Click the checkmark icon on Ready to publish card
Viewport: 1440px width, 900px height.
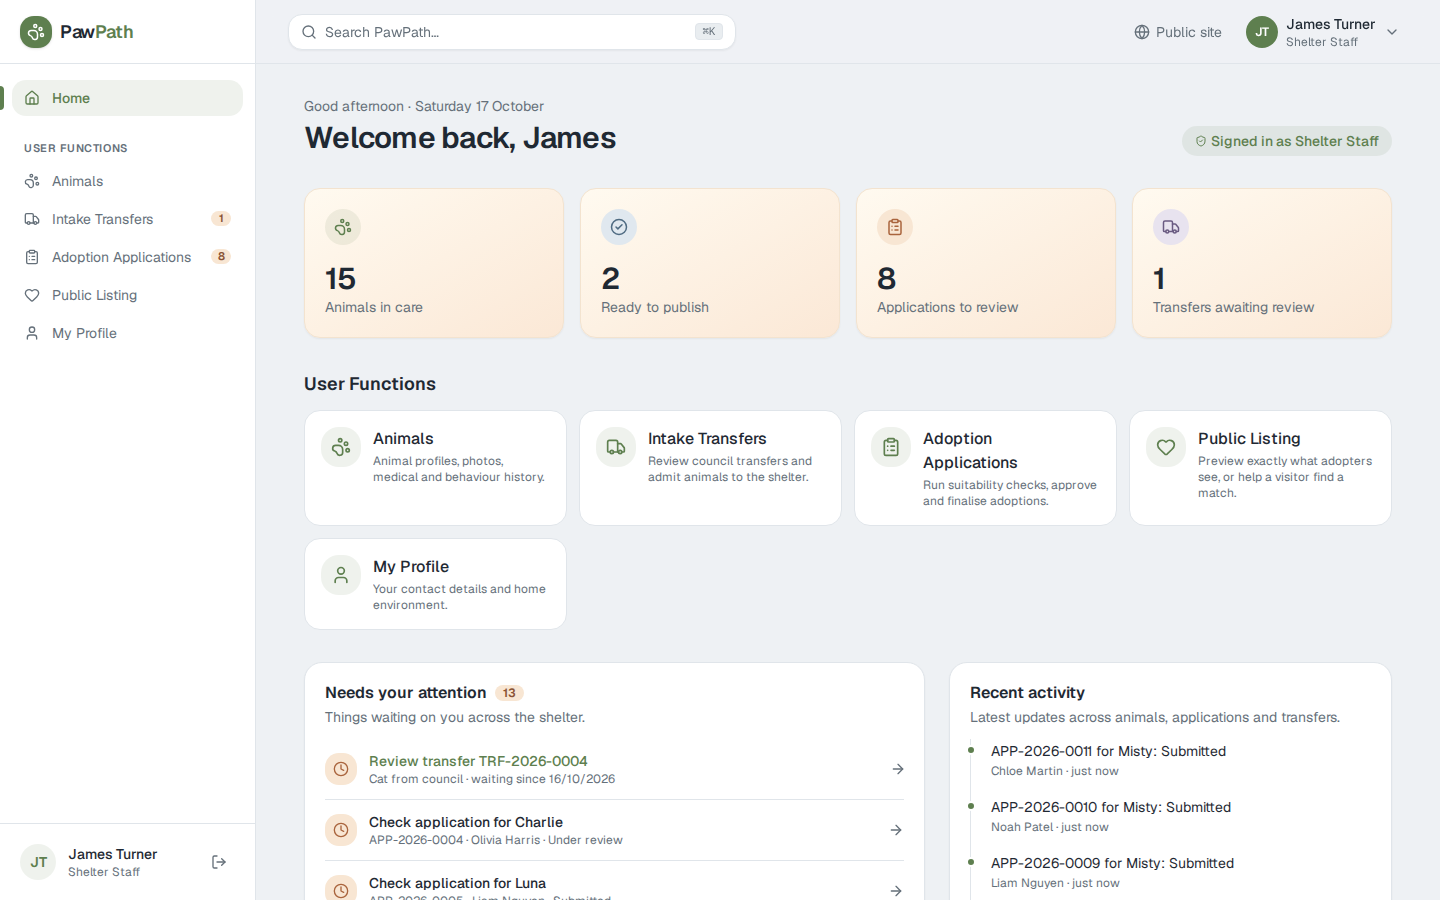pyautogui.click(x=619, y=227)
